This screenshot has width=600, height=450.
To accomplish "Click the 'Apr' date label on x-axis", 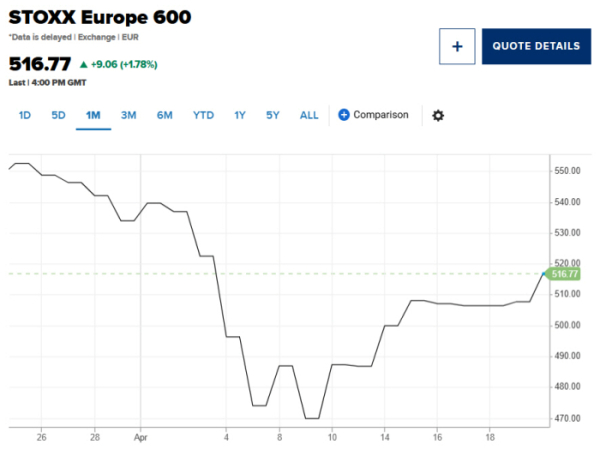I will click(x=140, y=437).
